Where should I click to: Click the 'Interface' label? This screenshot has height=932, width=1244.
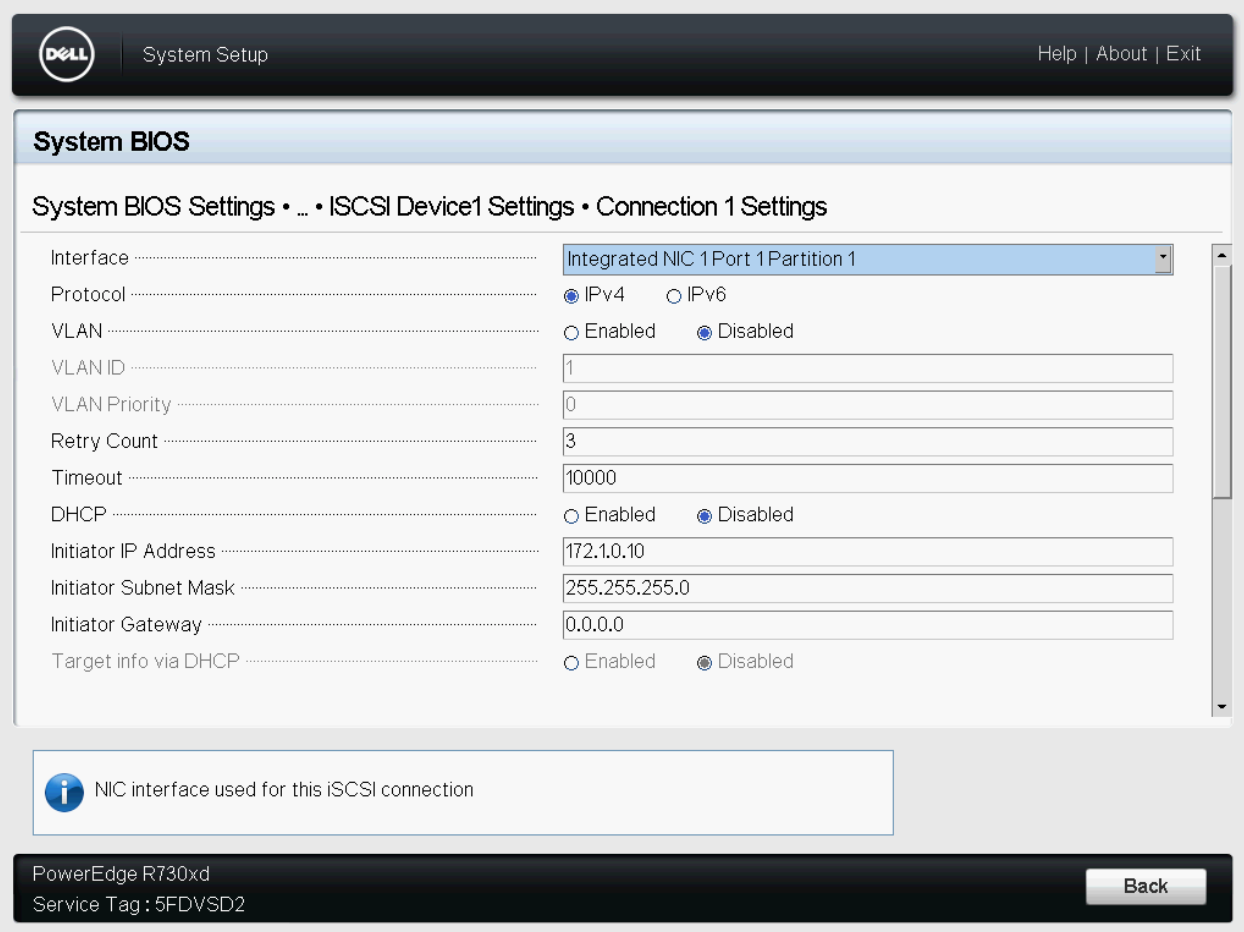coord(90,258)
